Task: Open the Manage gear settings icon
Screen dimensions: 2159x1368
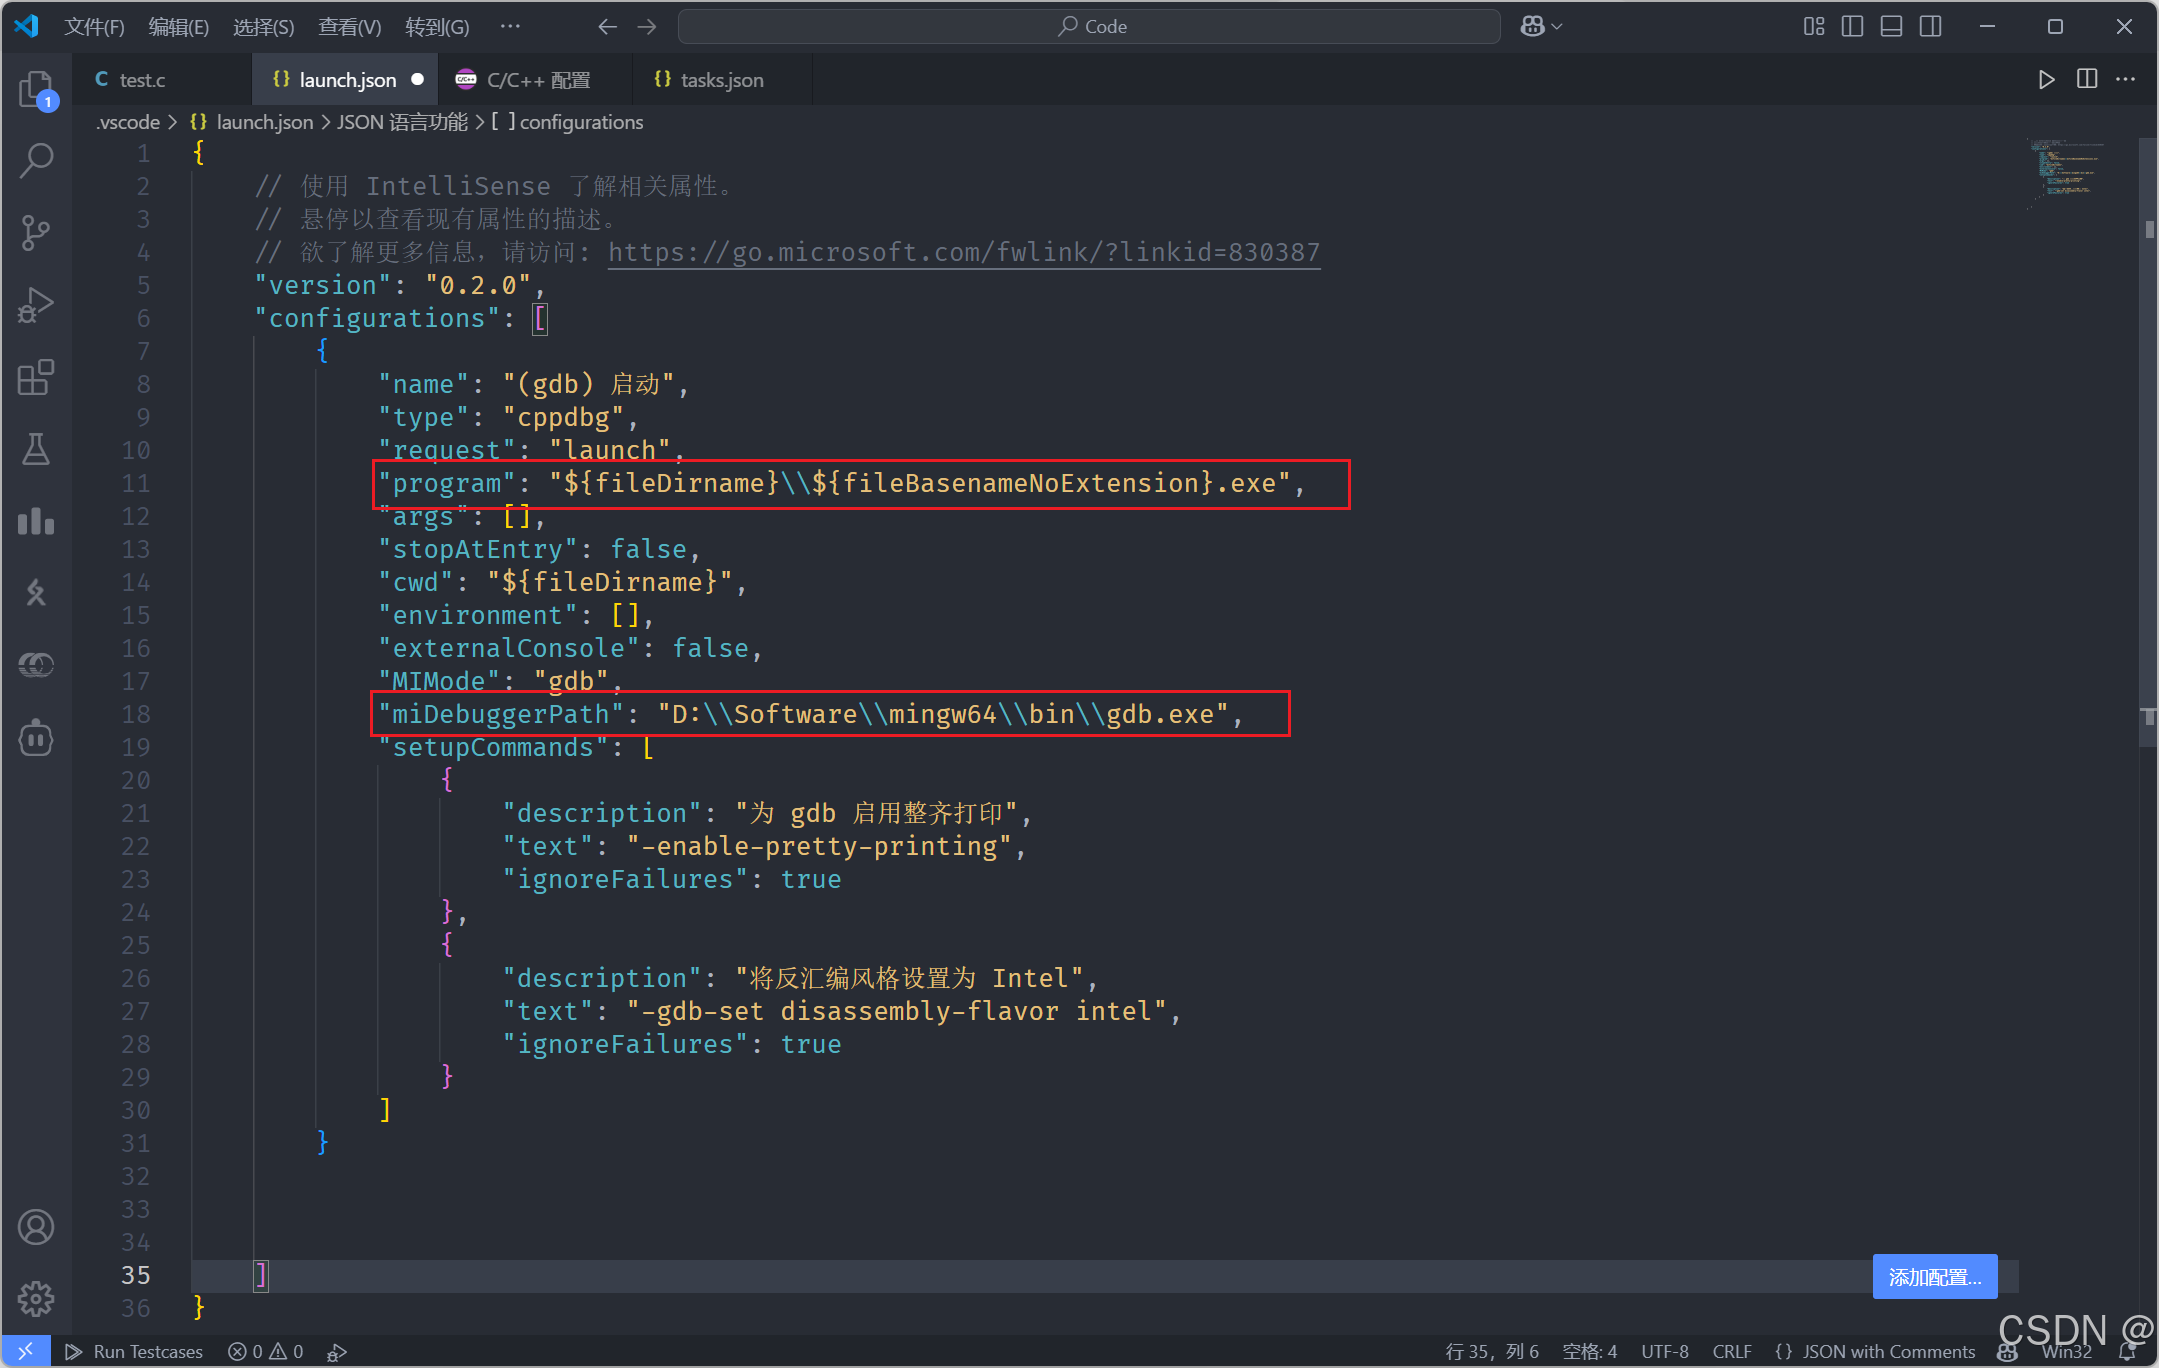Action: pos(36,1299)
